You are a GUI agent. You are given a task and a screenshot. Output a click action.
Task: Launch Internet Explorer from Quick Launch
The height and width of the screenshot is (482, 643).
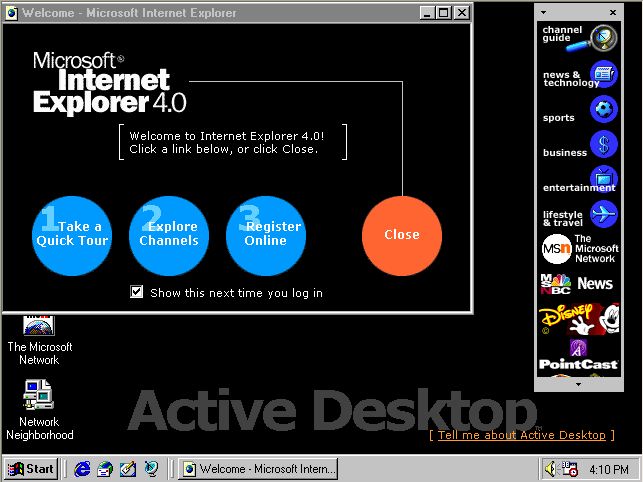82,468
